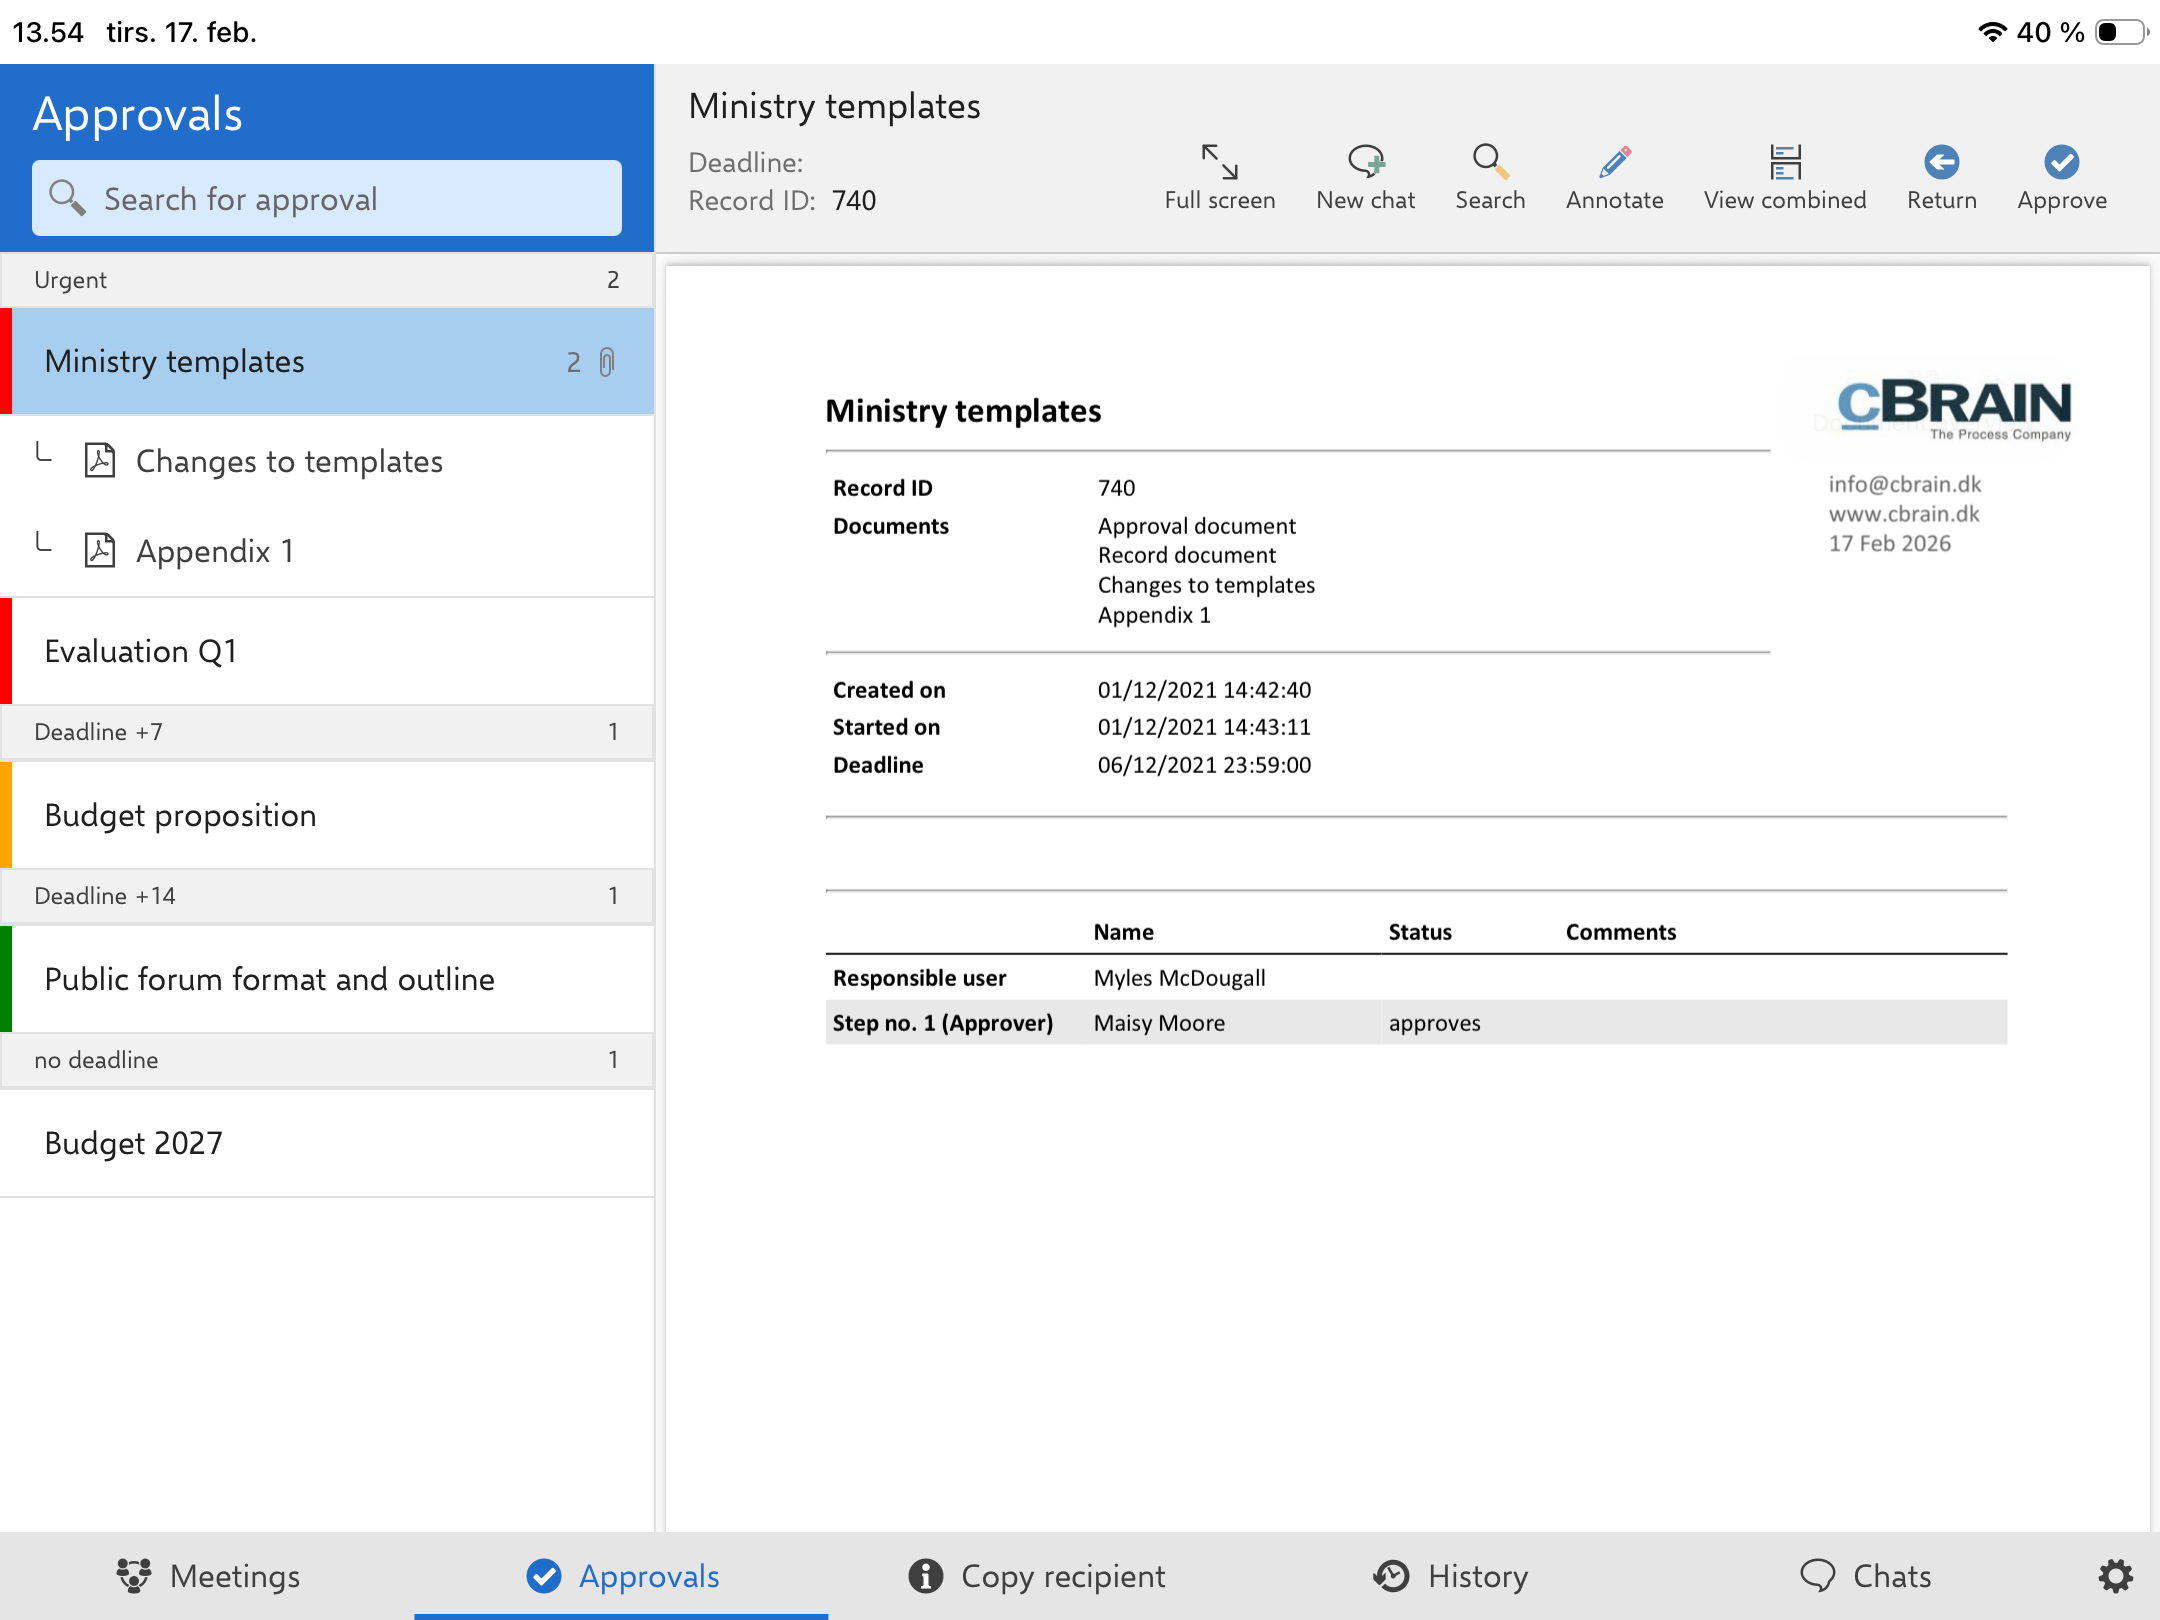The width and height of the screenshot is (2160, 1620).
Task: Click the paperclip attachment icon on Ministry templates
Action: (607, 362)
